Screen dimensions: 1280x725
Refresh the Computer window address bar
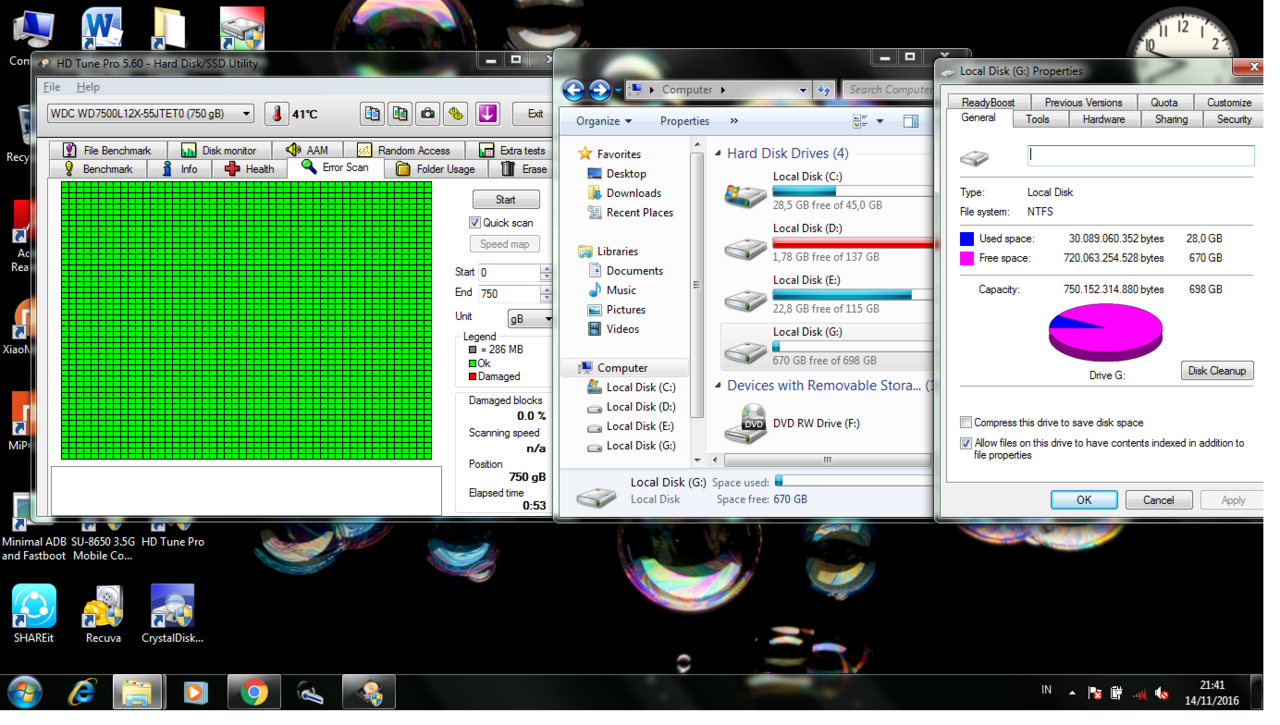tap(824, 90)
